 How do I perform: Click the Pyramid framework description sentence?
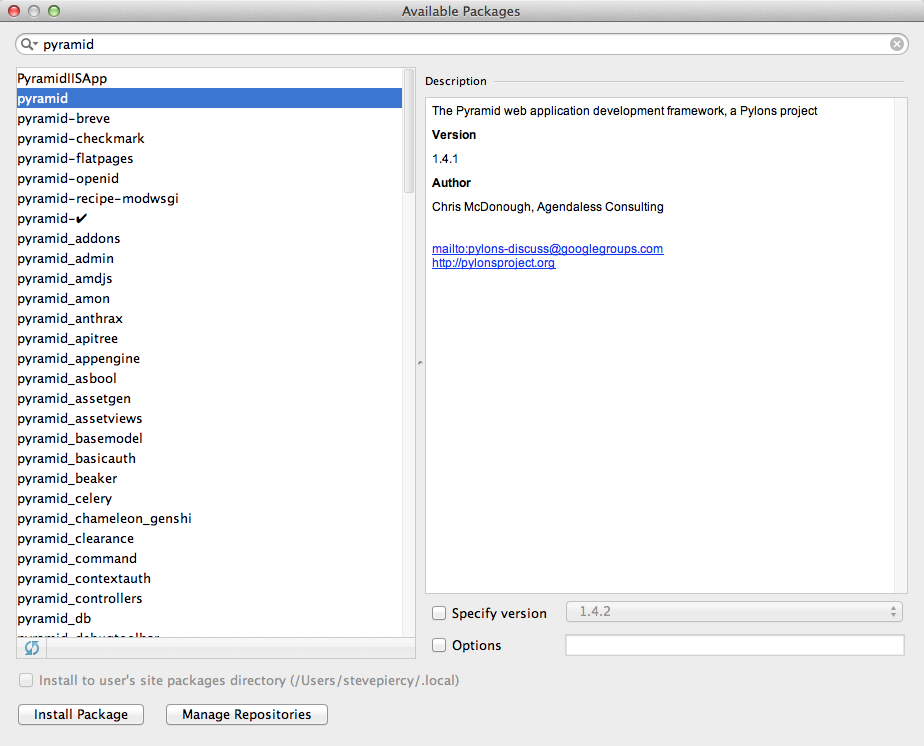[625, 111]
